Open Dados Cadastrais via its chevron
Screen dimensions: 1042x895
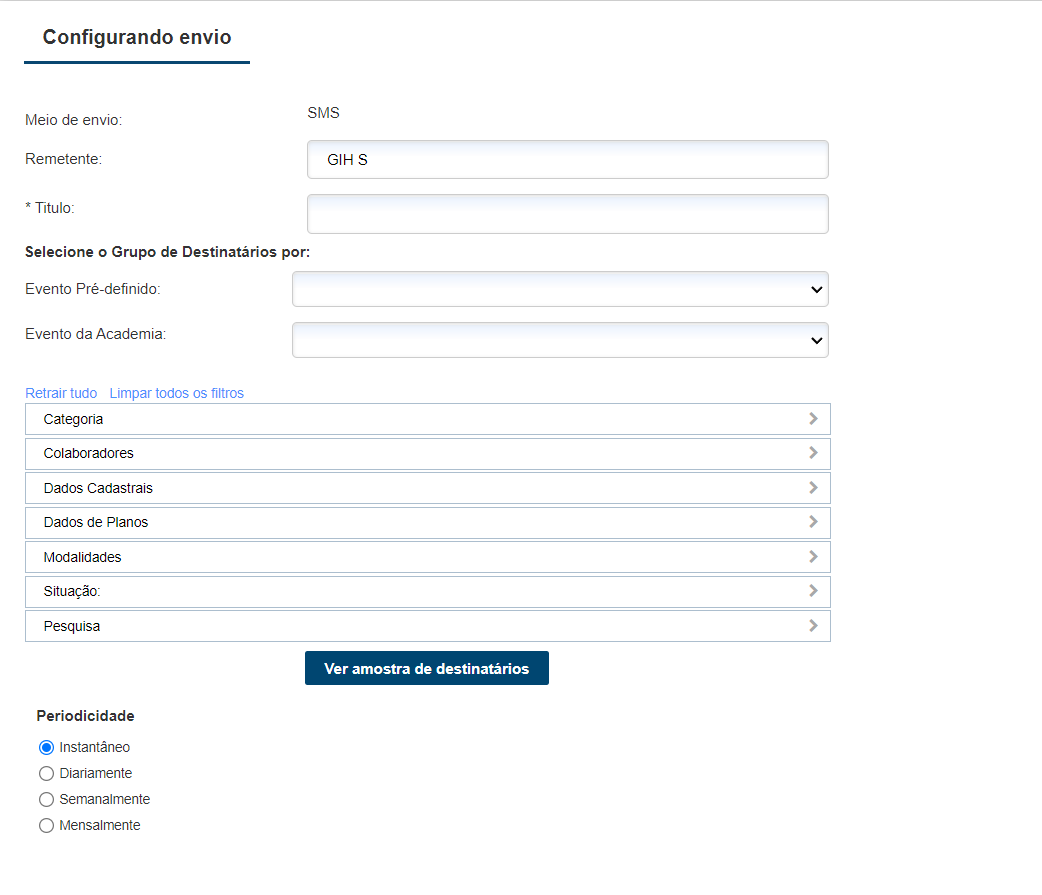click(x=813, y=488)
